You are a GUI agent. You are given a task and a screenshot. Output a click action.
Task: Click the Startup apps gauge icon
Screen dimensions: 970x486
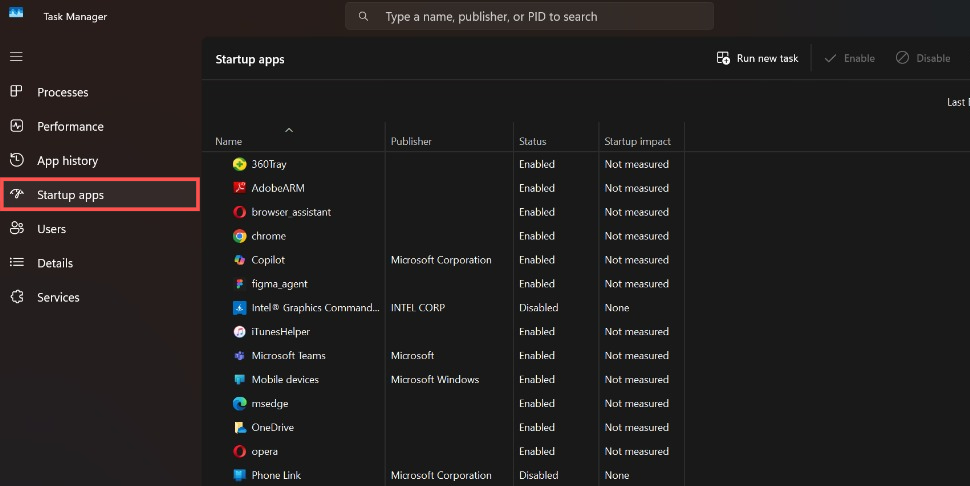tap(17, 194)
